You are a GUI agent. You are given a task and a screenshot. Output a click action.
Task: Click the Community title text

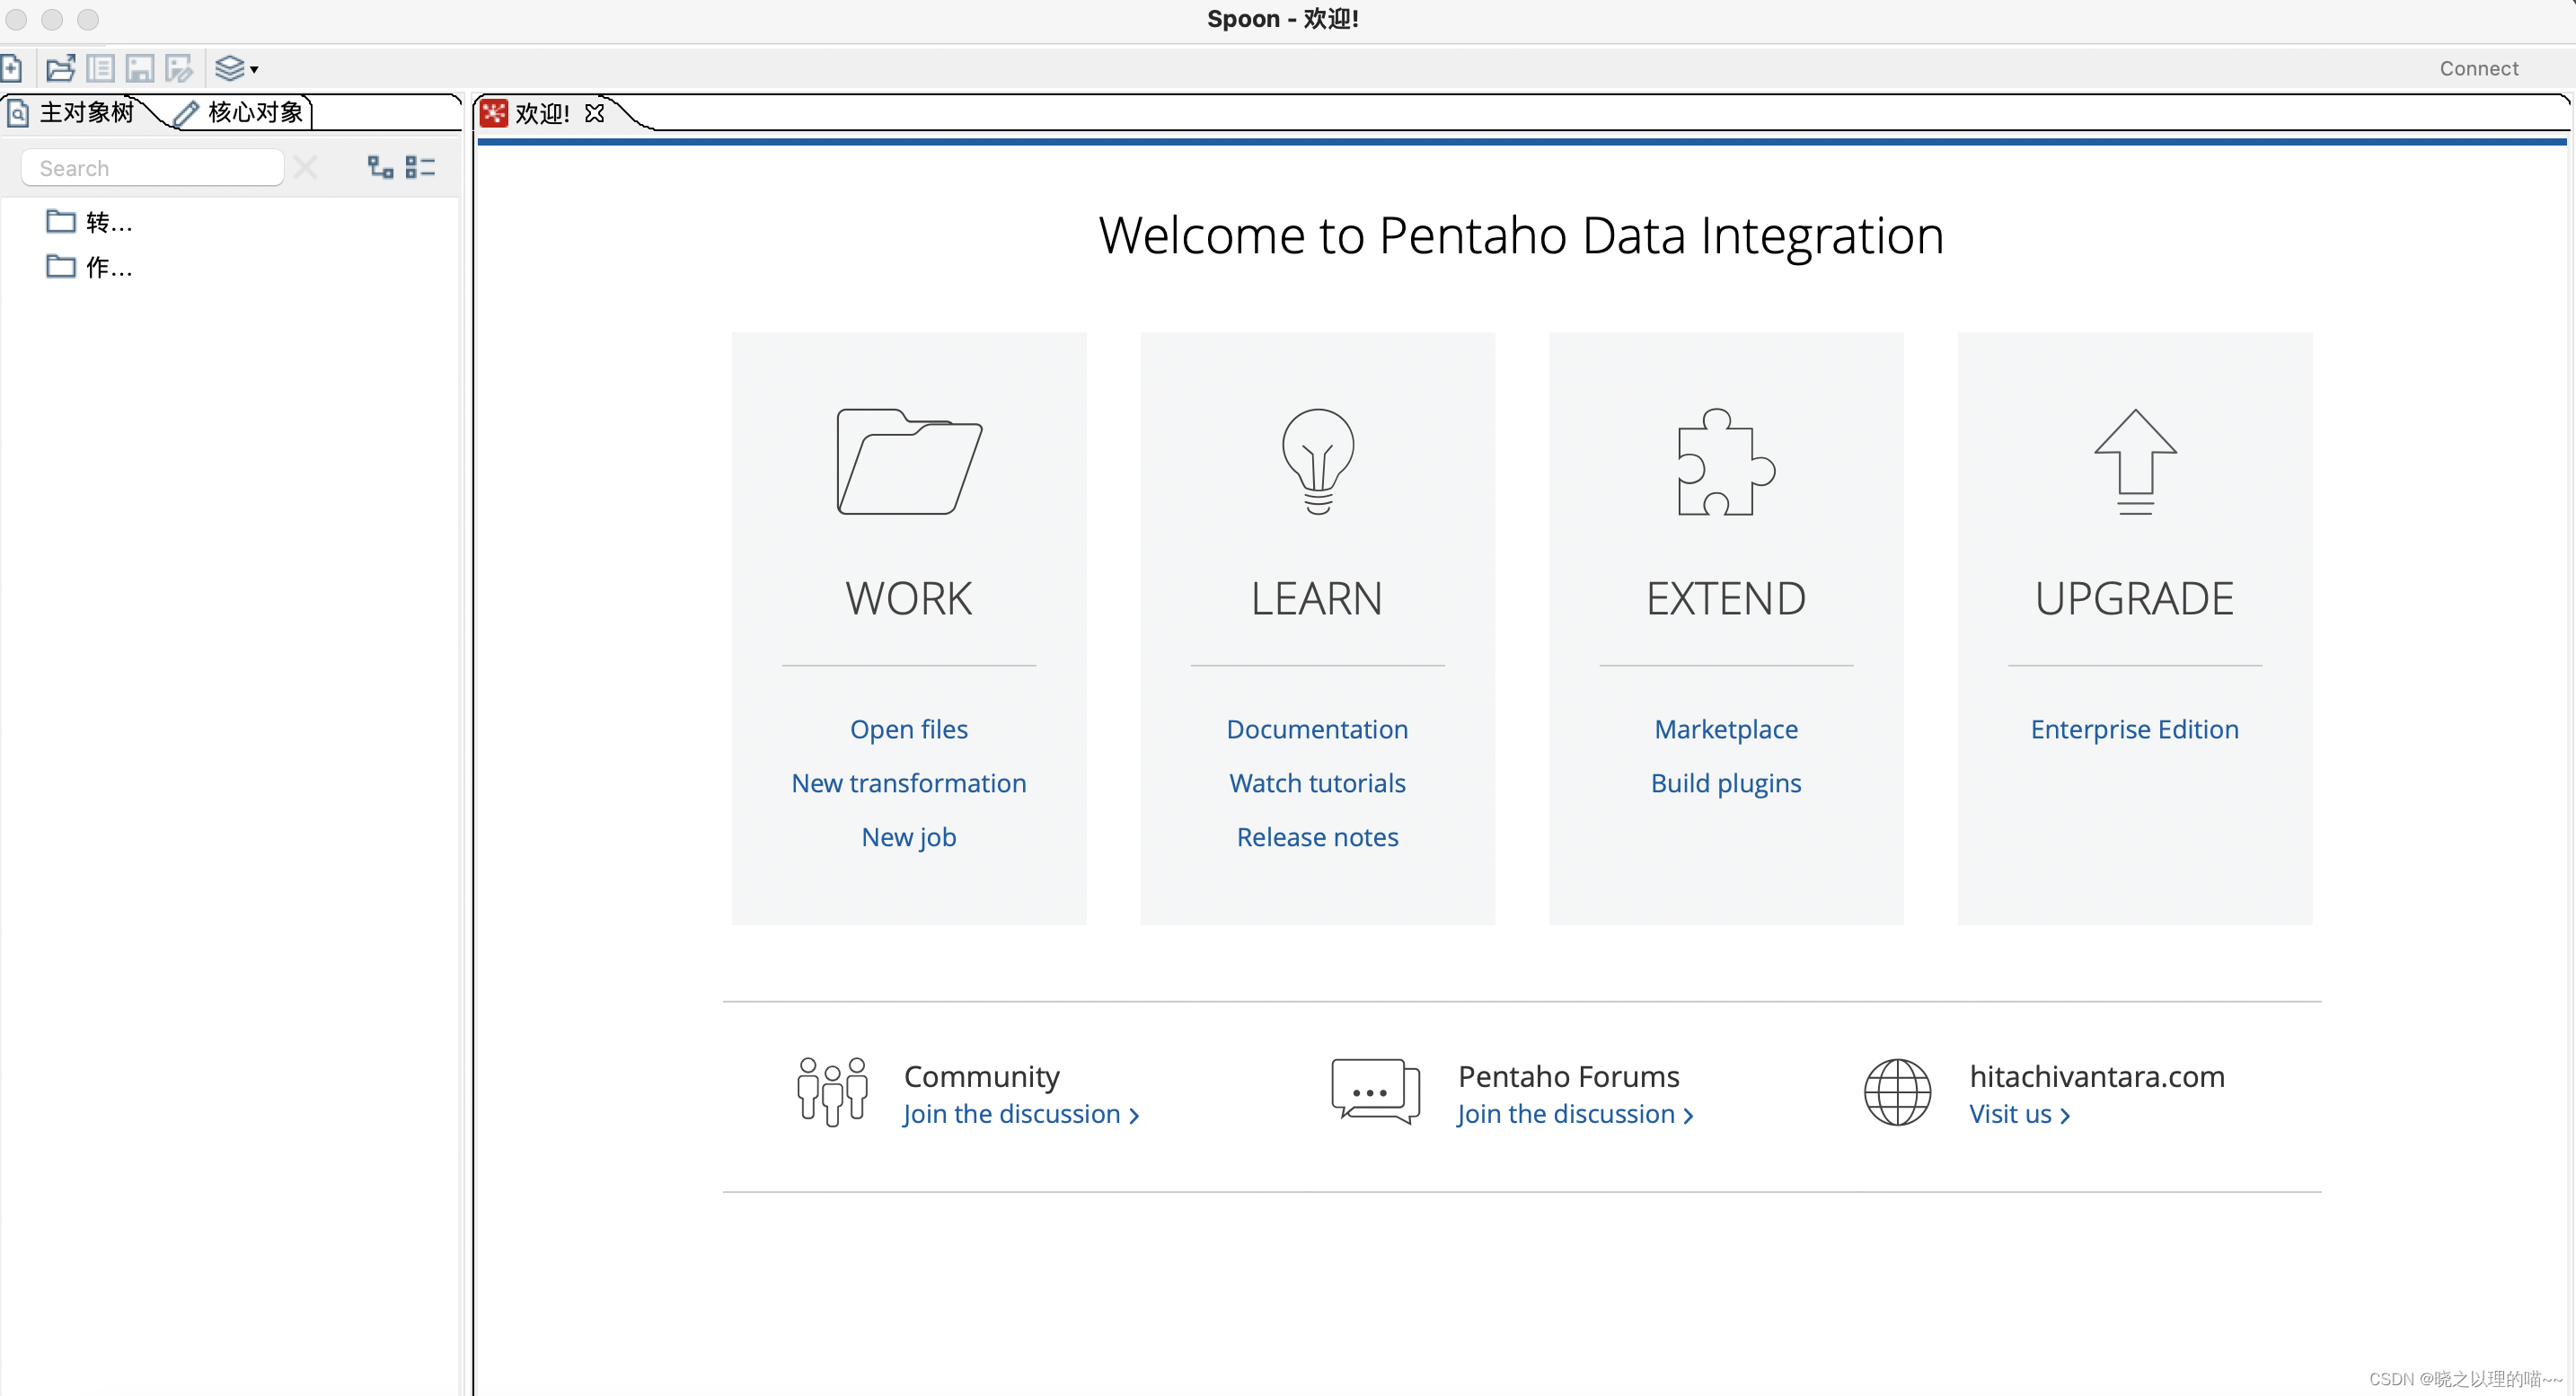981,1076
